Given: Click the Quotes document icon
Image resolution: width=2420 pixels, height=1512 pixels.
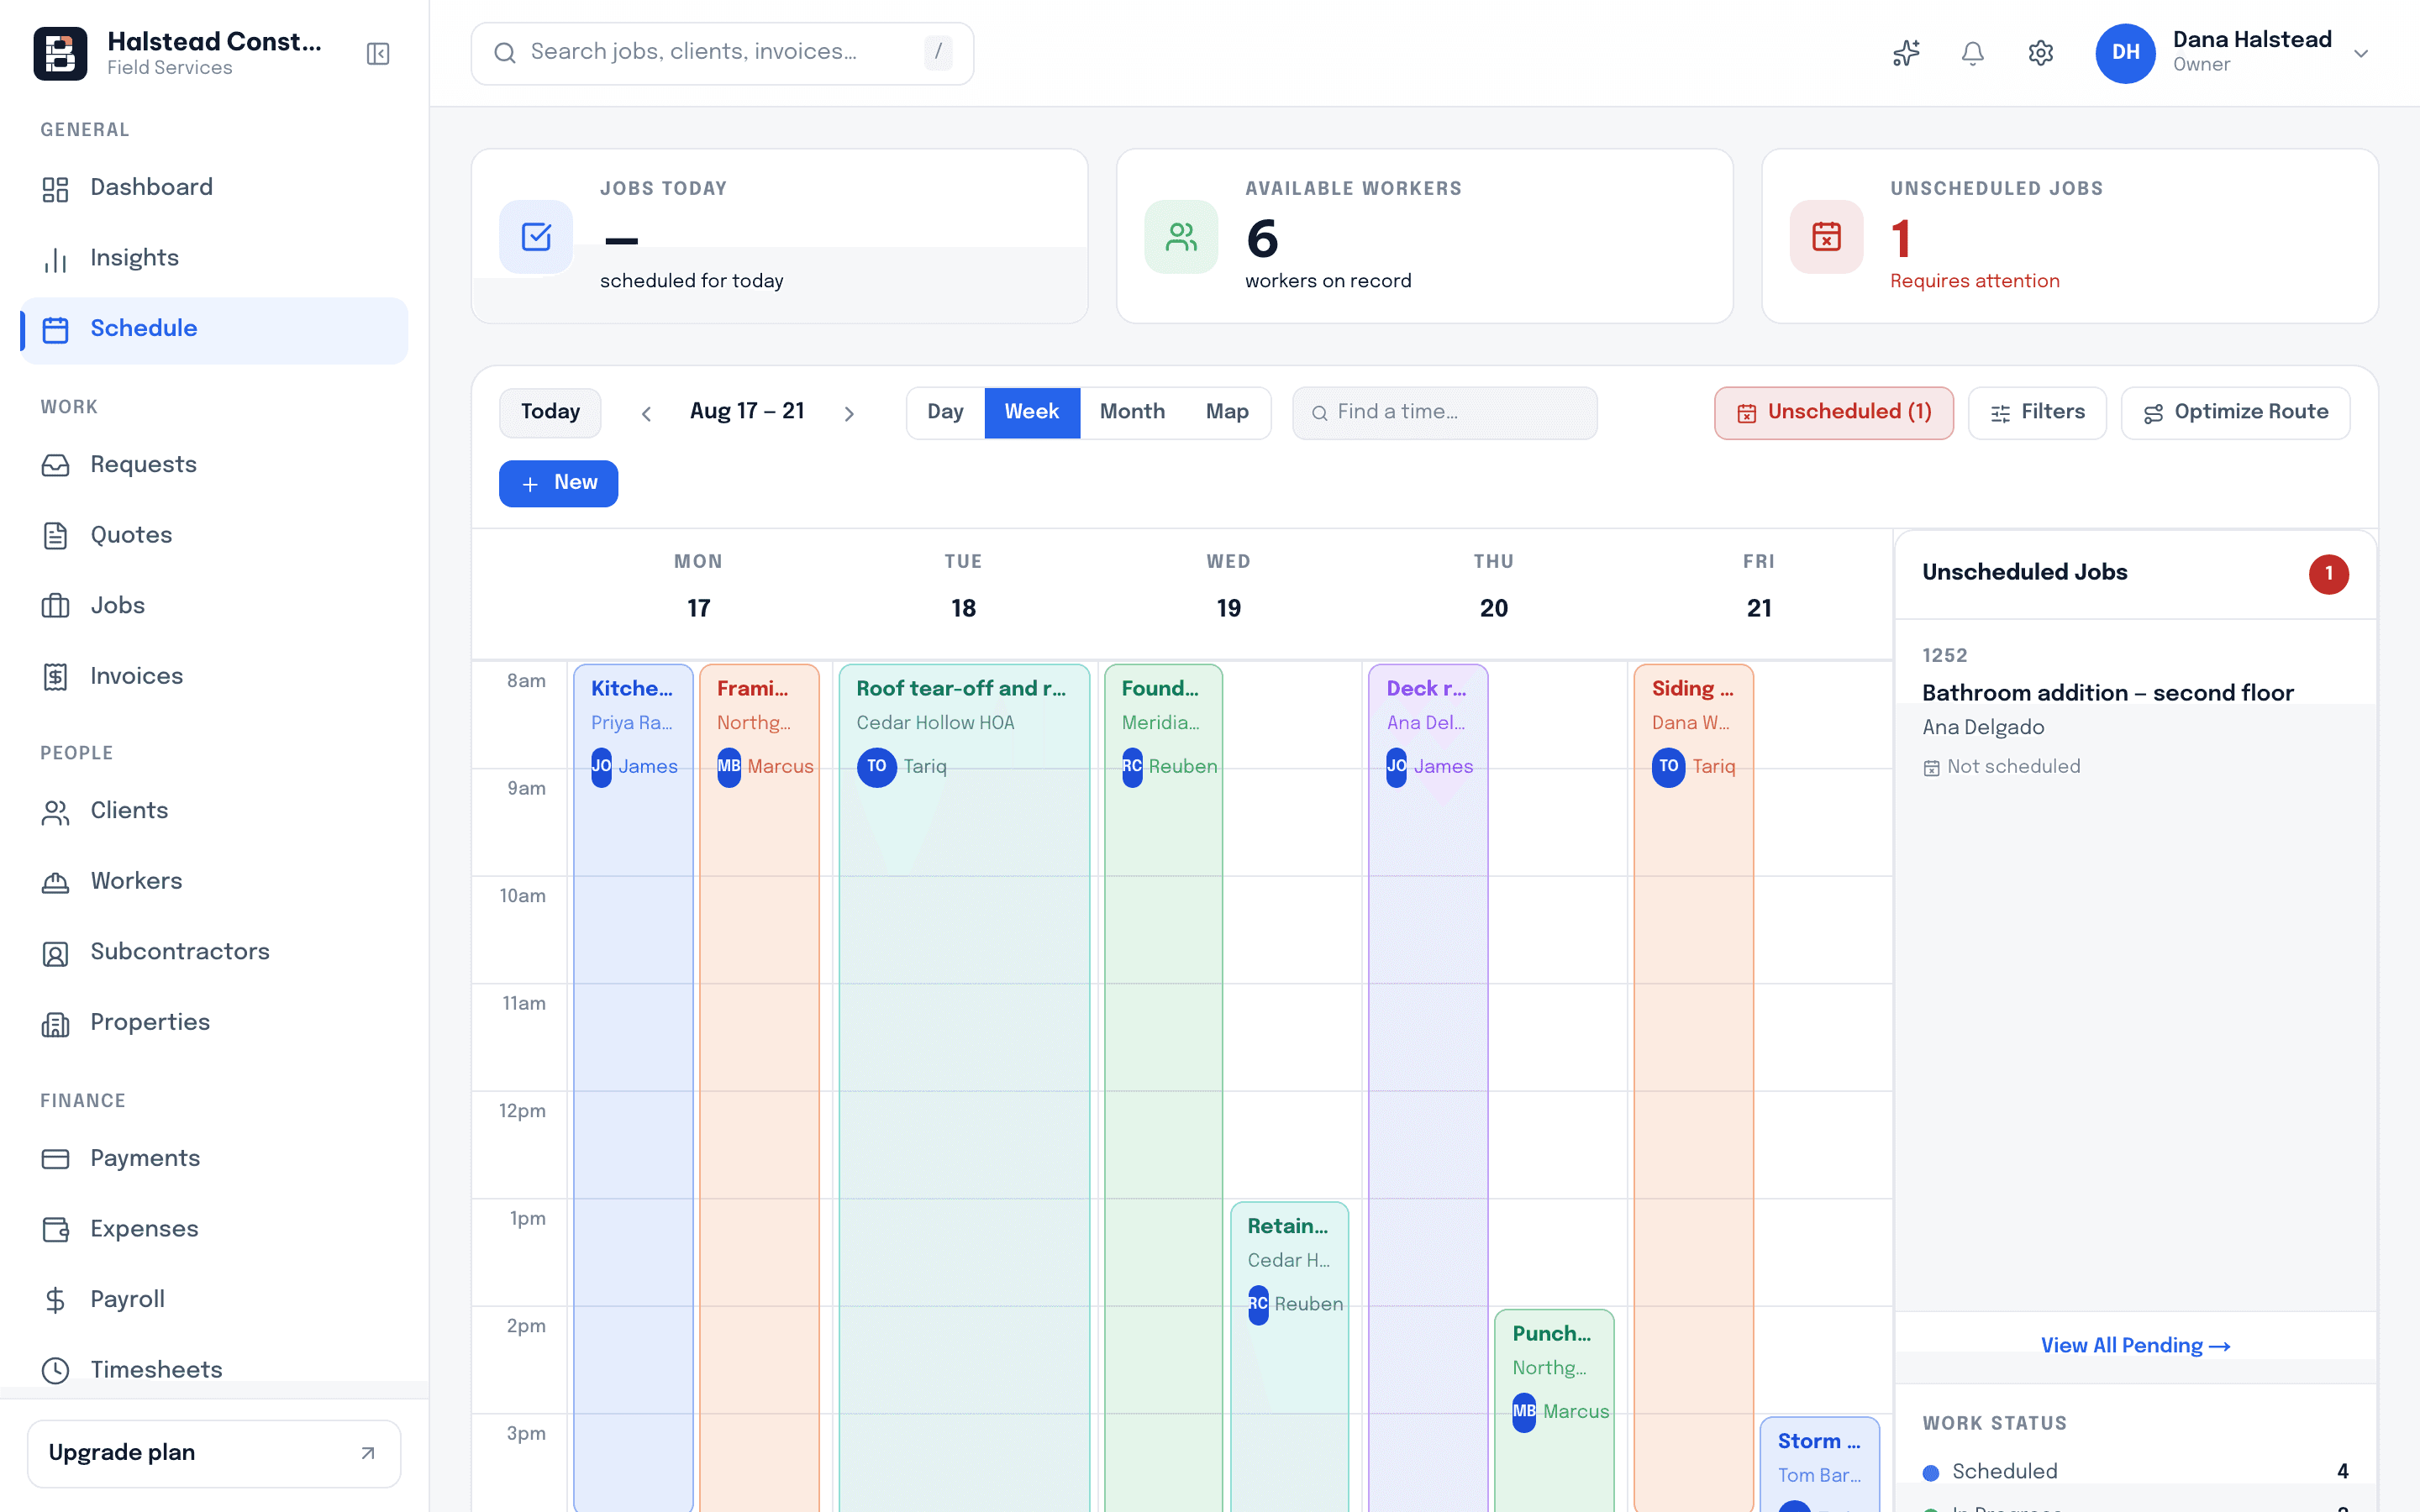Looking at the screenshot, I should [55, 536].
